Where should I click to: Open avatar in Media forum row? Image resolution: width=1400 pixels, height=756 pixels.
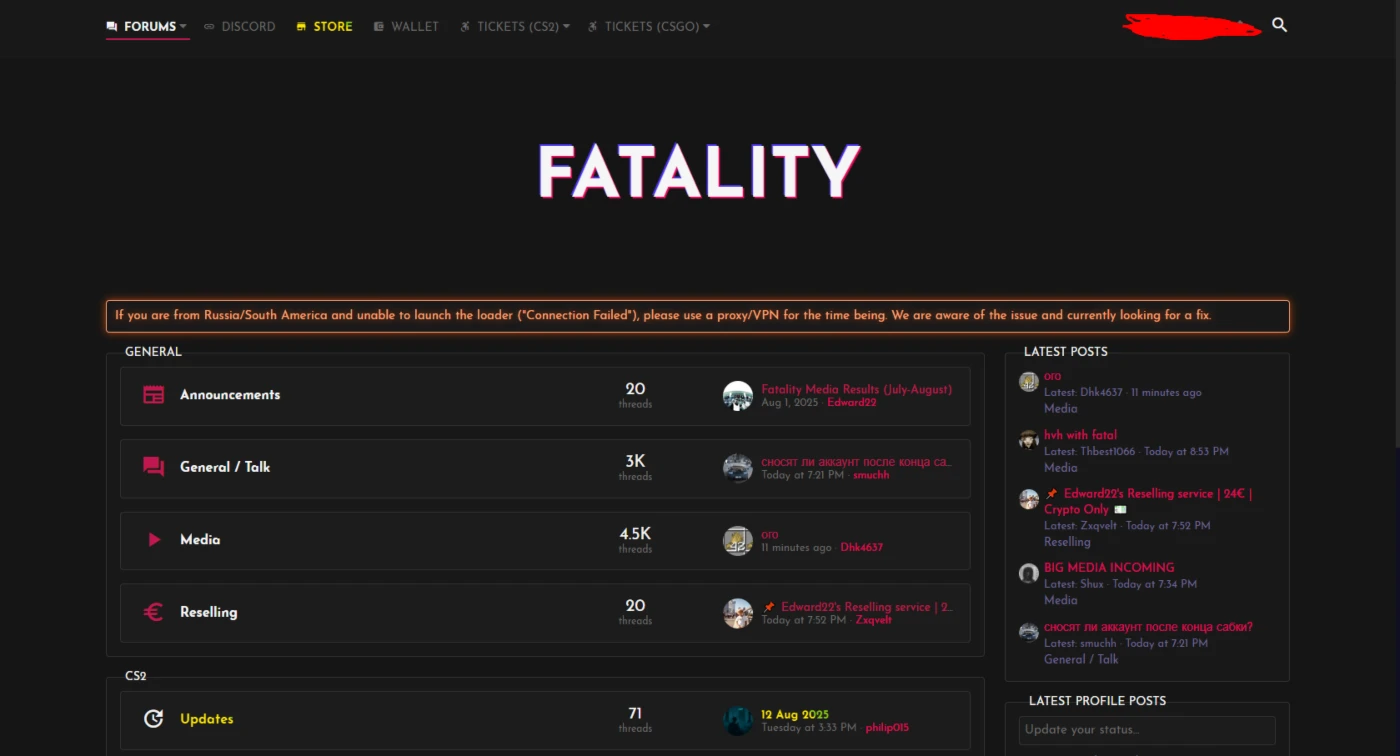738,541
